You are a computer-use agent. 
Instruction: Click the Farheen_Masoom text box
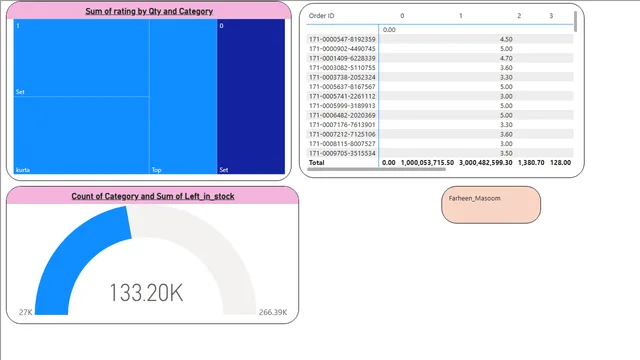[491, 205]
